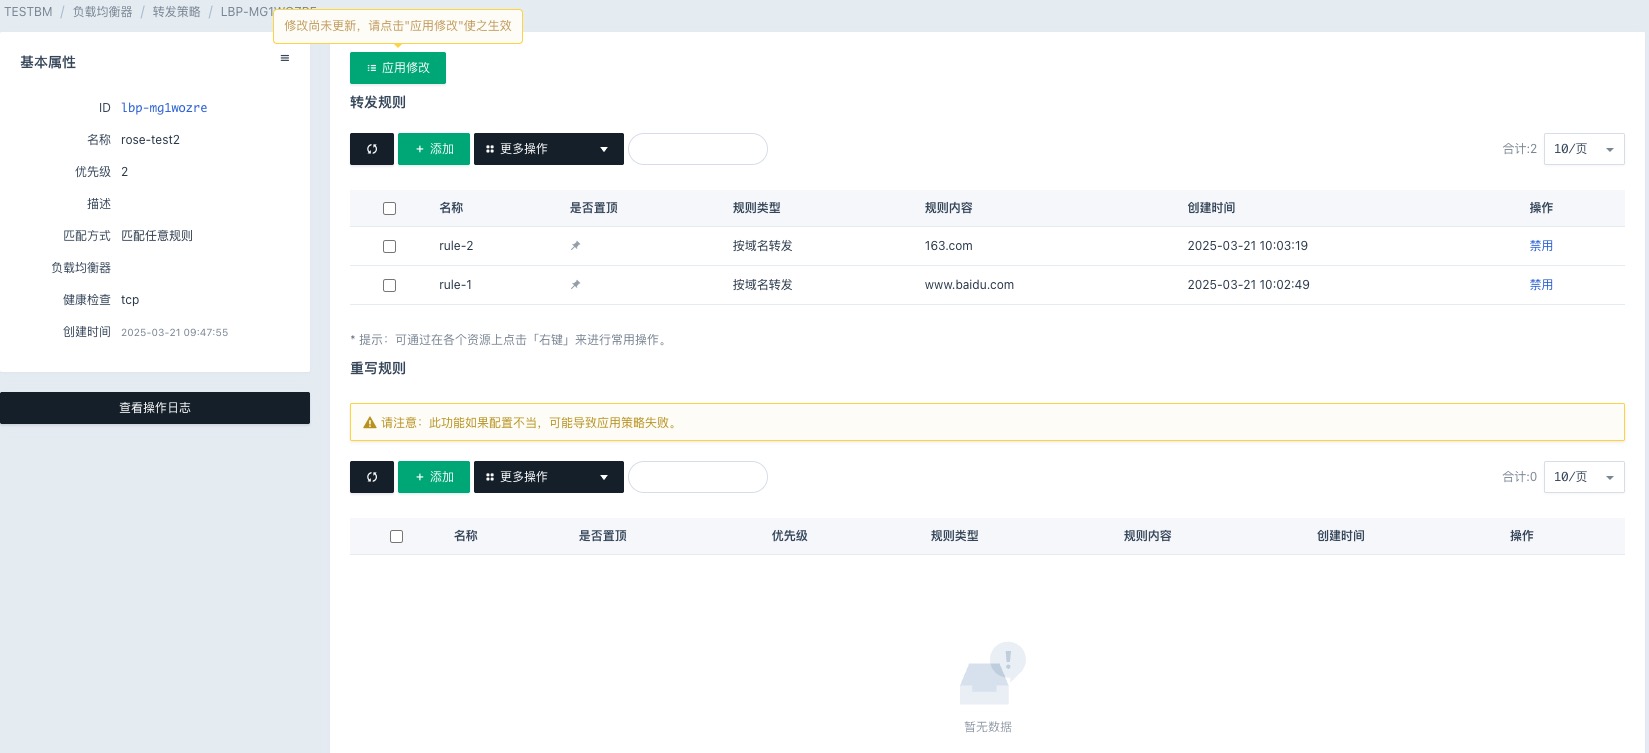Click 禁用 link for rule-2
This screenshot has width=1649, height=753.
pyautogui.click(x=1541, y=246)
